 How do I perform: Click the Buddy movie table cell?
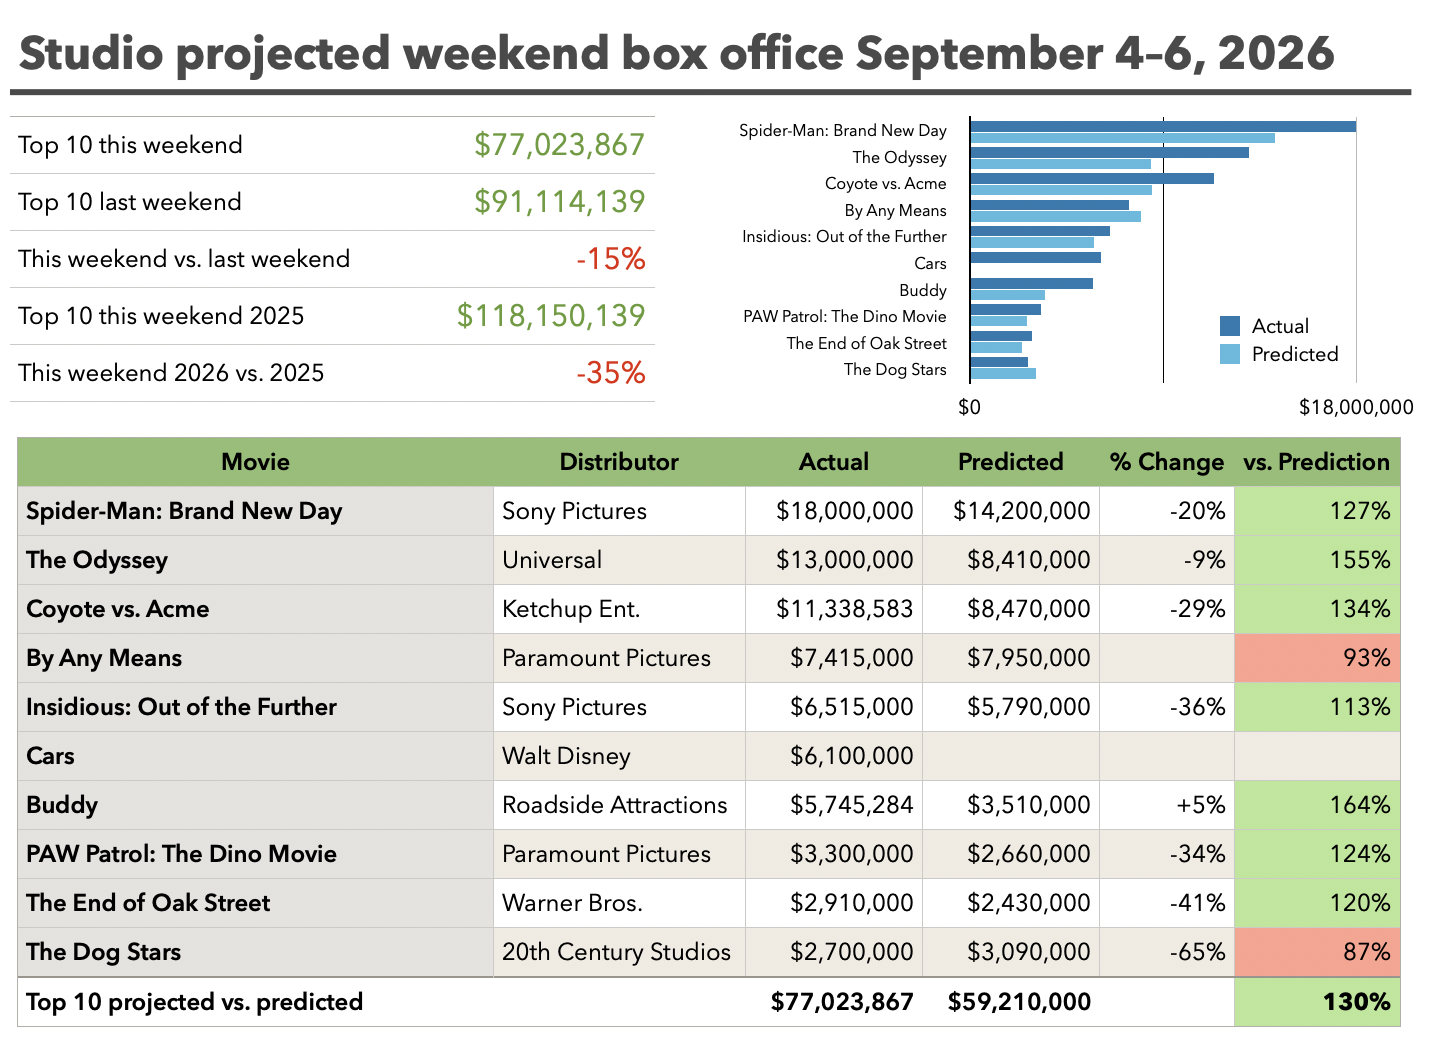click(x=256, y=805)
